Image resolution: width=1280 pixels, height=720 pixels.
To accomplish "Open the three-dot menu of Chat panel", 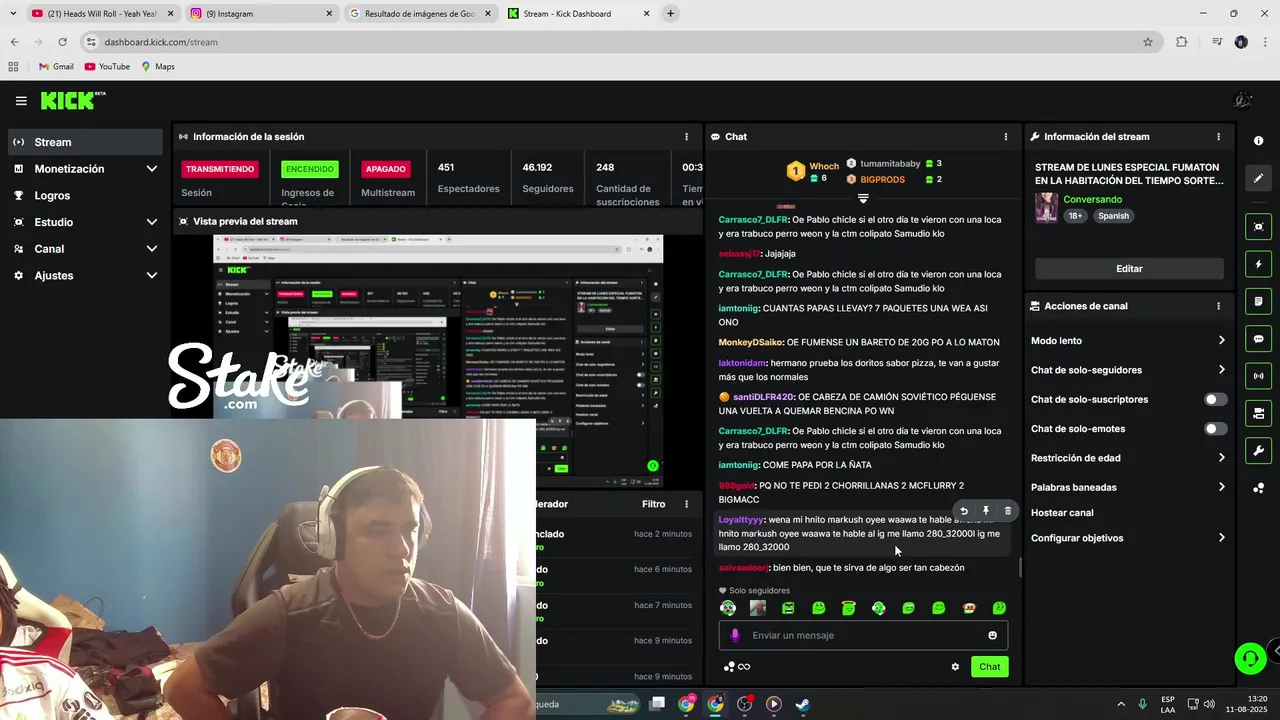I will point(1006,137).
